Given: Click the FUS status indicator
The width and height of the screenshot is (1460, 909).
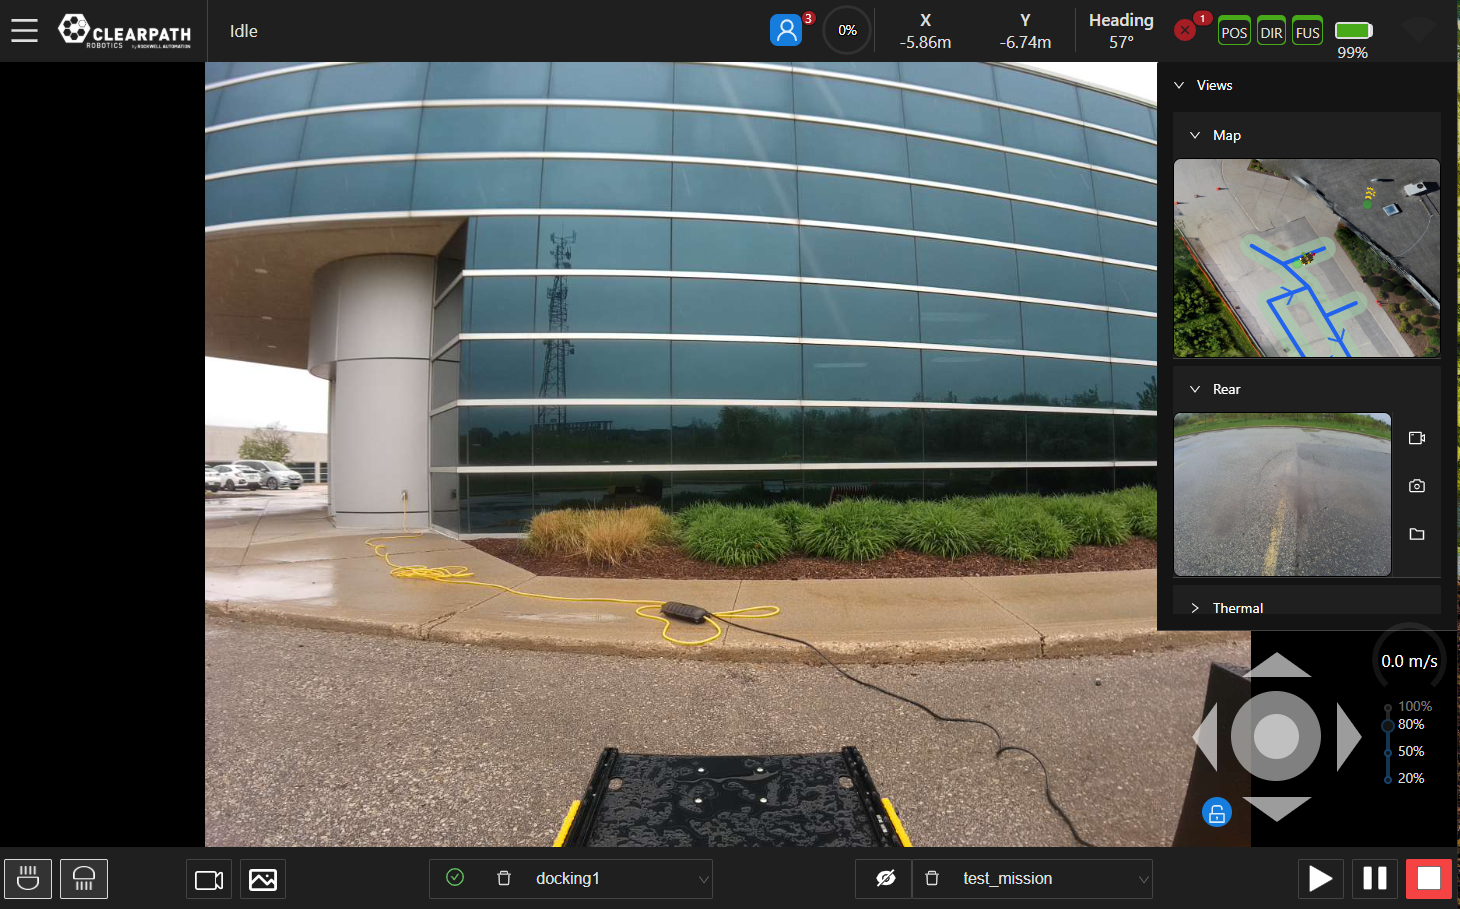Looking at the screenshot, I should point(1307,32).
